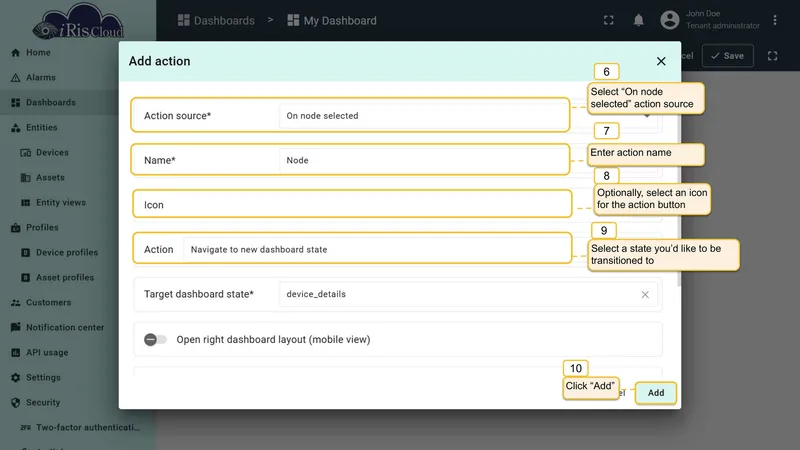
Task: Click the notifications bell icon
Action: pyautogui.click(x=638, y=20)
